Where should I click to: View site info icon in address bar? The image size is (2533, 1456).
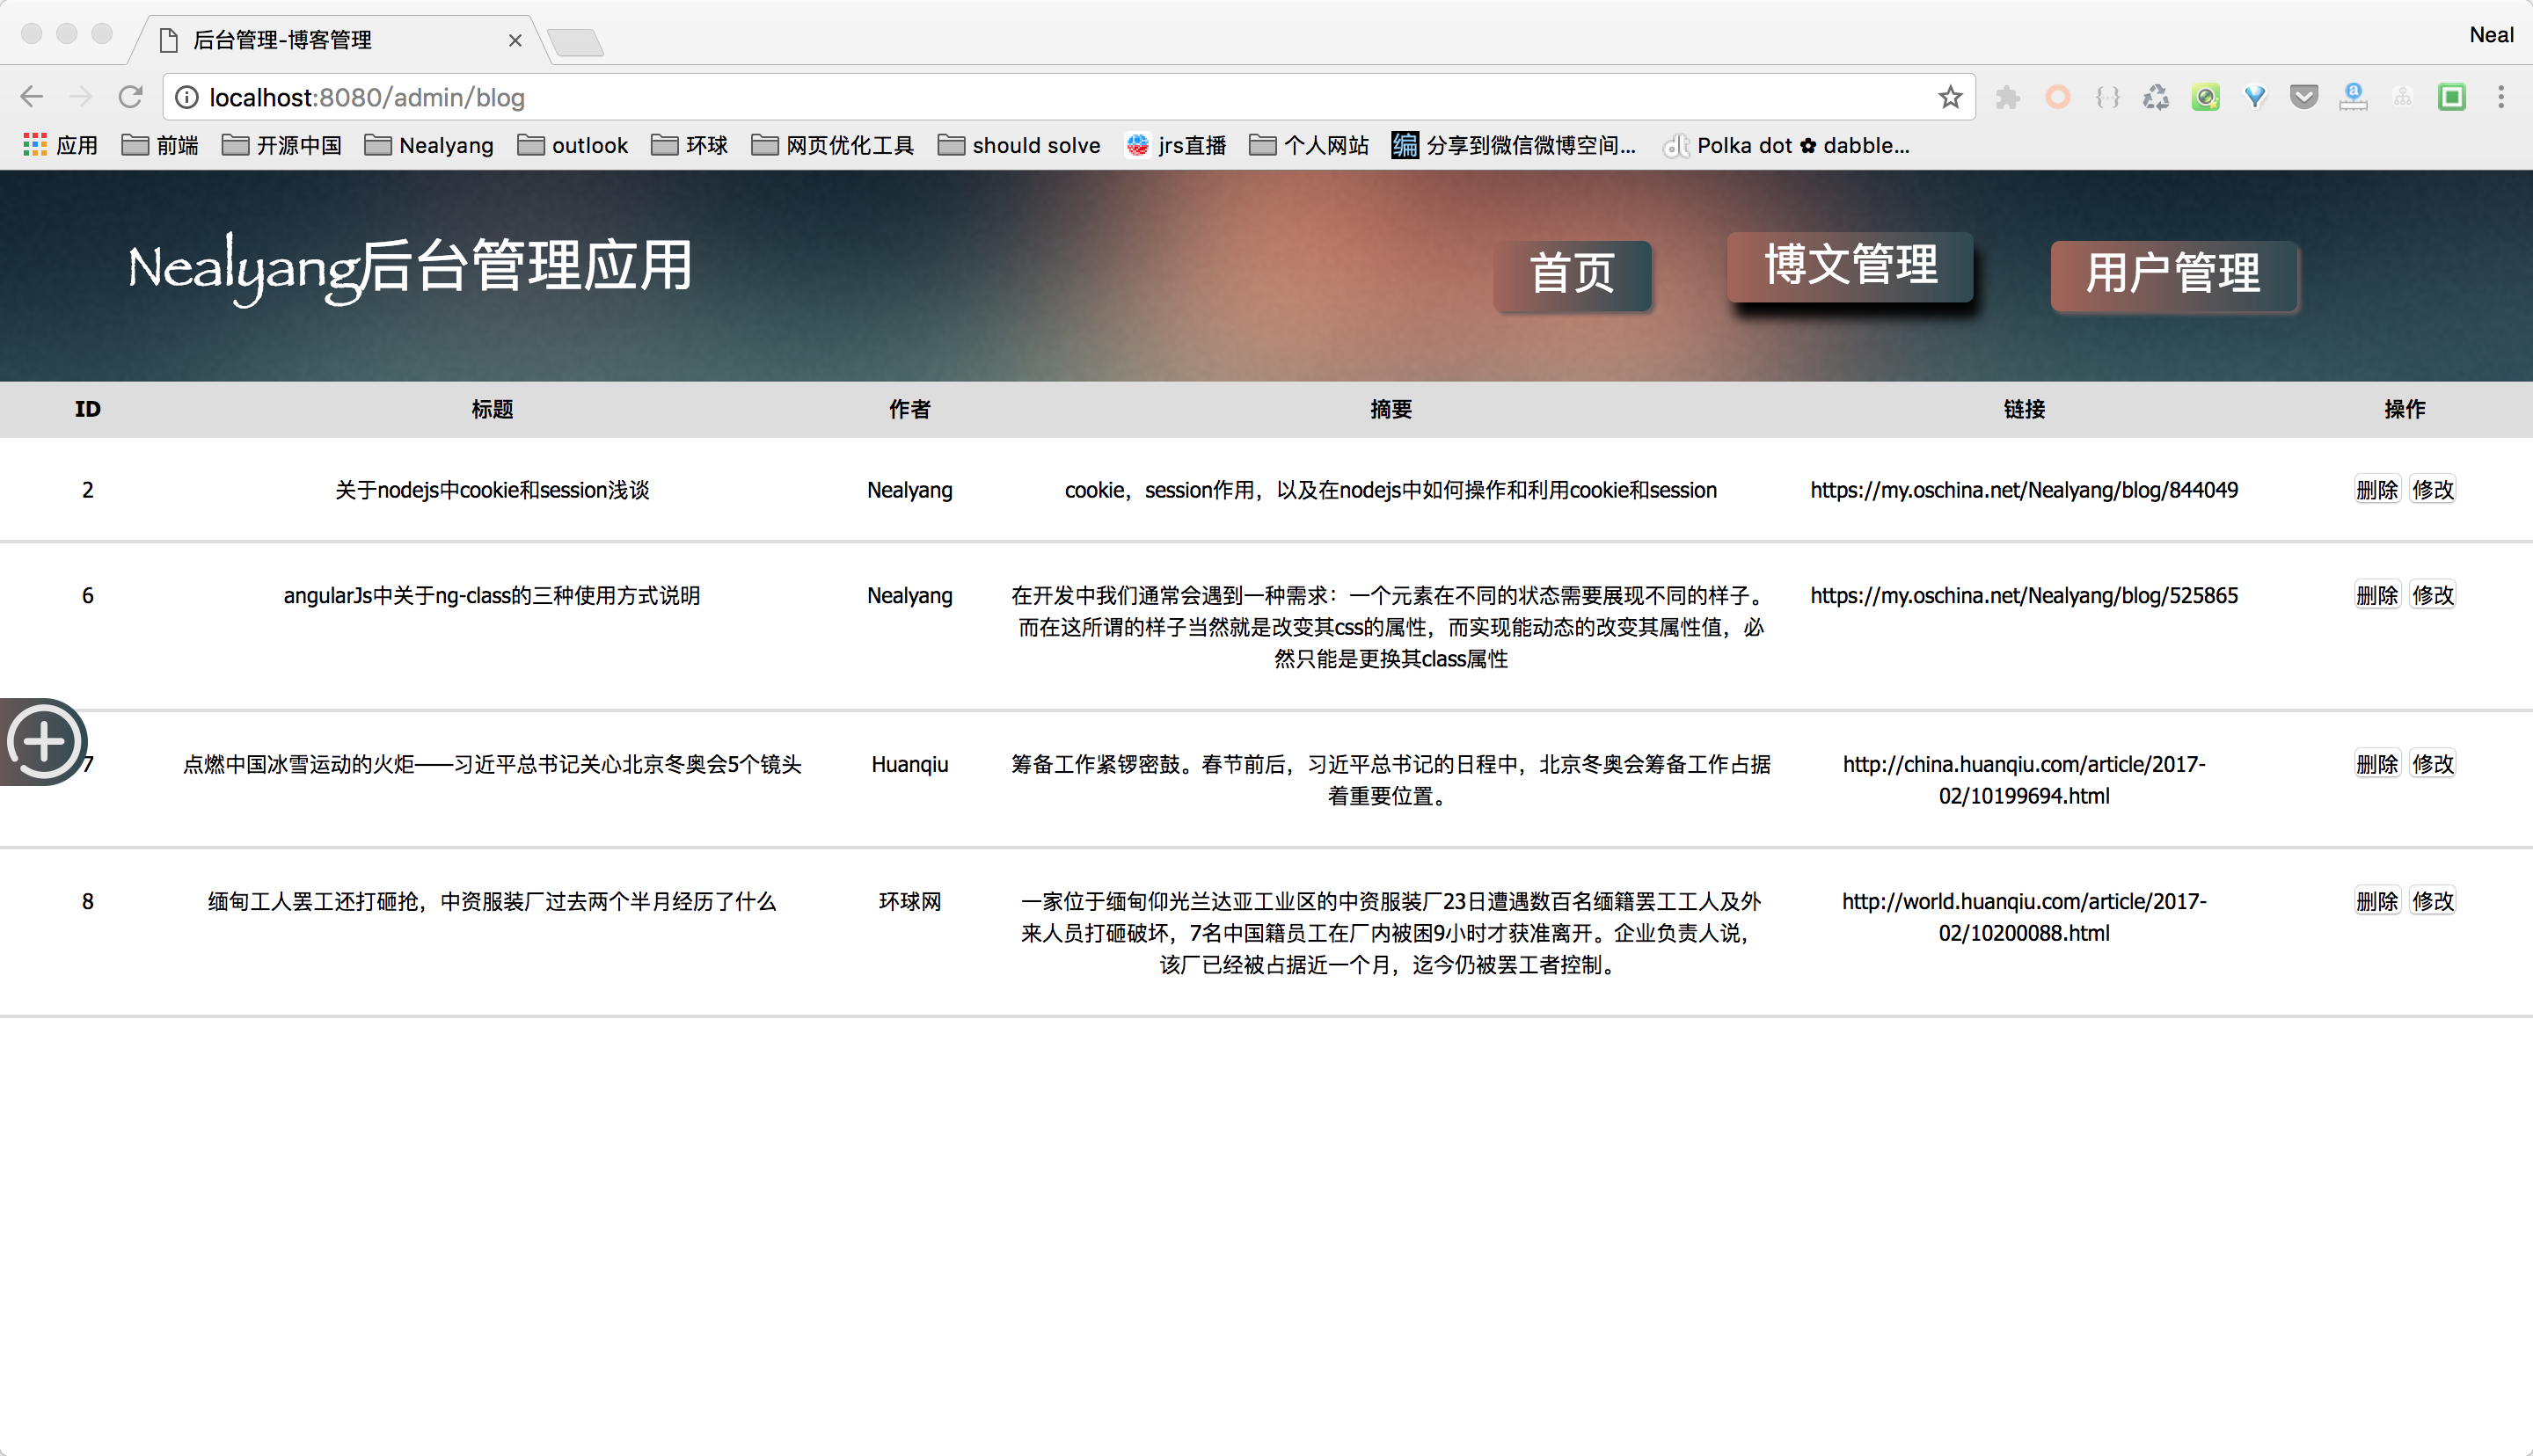[187, 97]
